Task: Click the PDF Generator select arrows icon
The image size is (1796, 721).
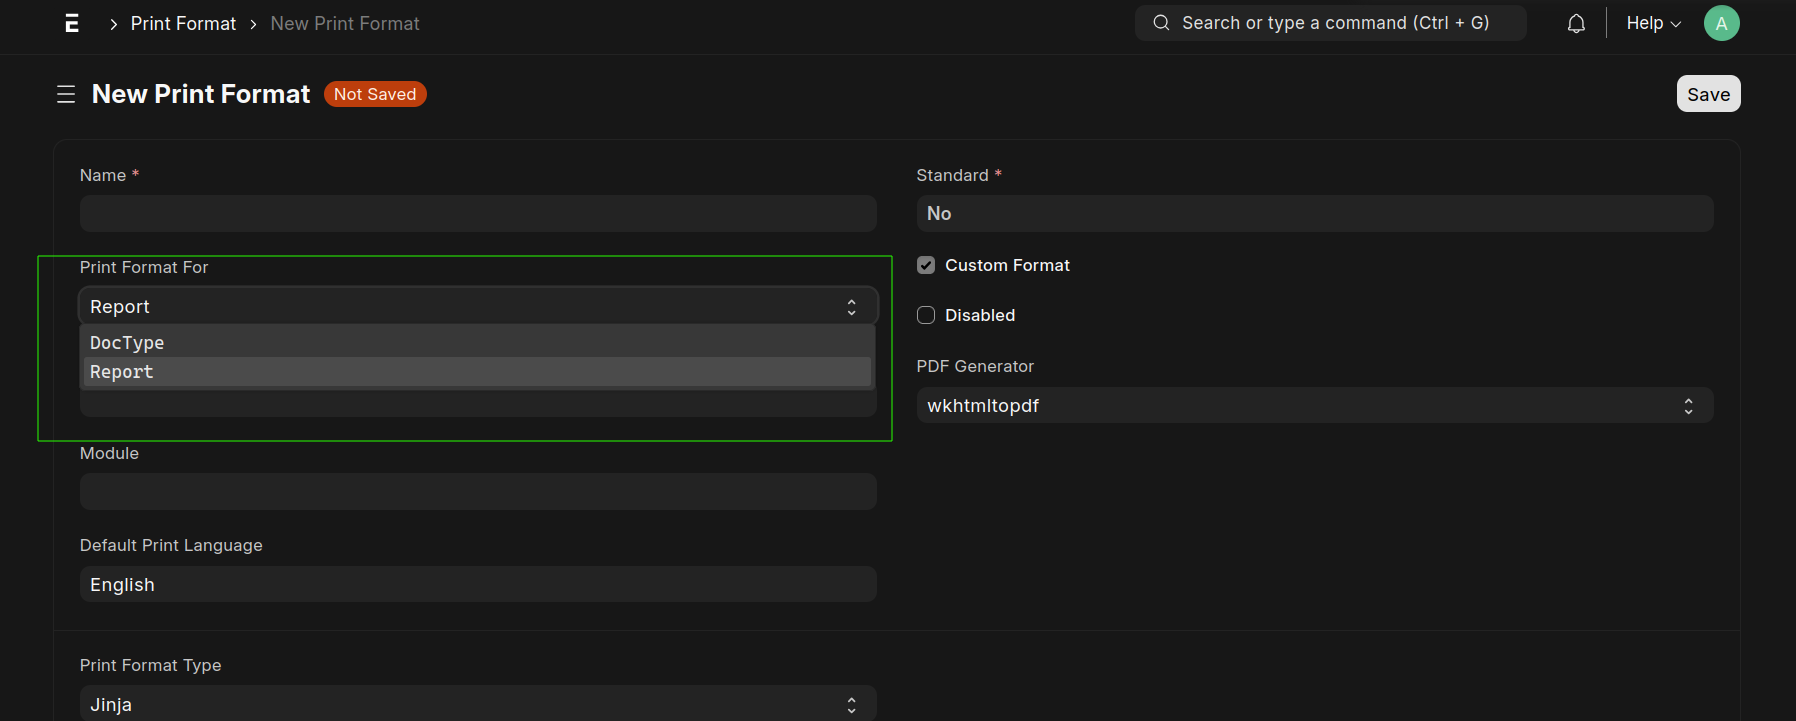Action: [1688, 406]
